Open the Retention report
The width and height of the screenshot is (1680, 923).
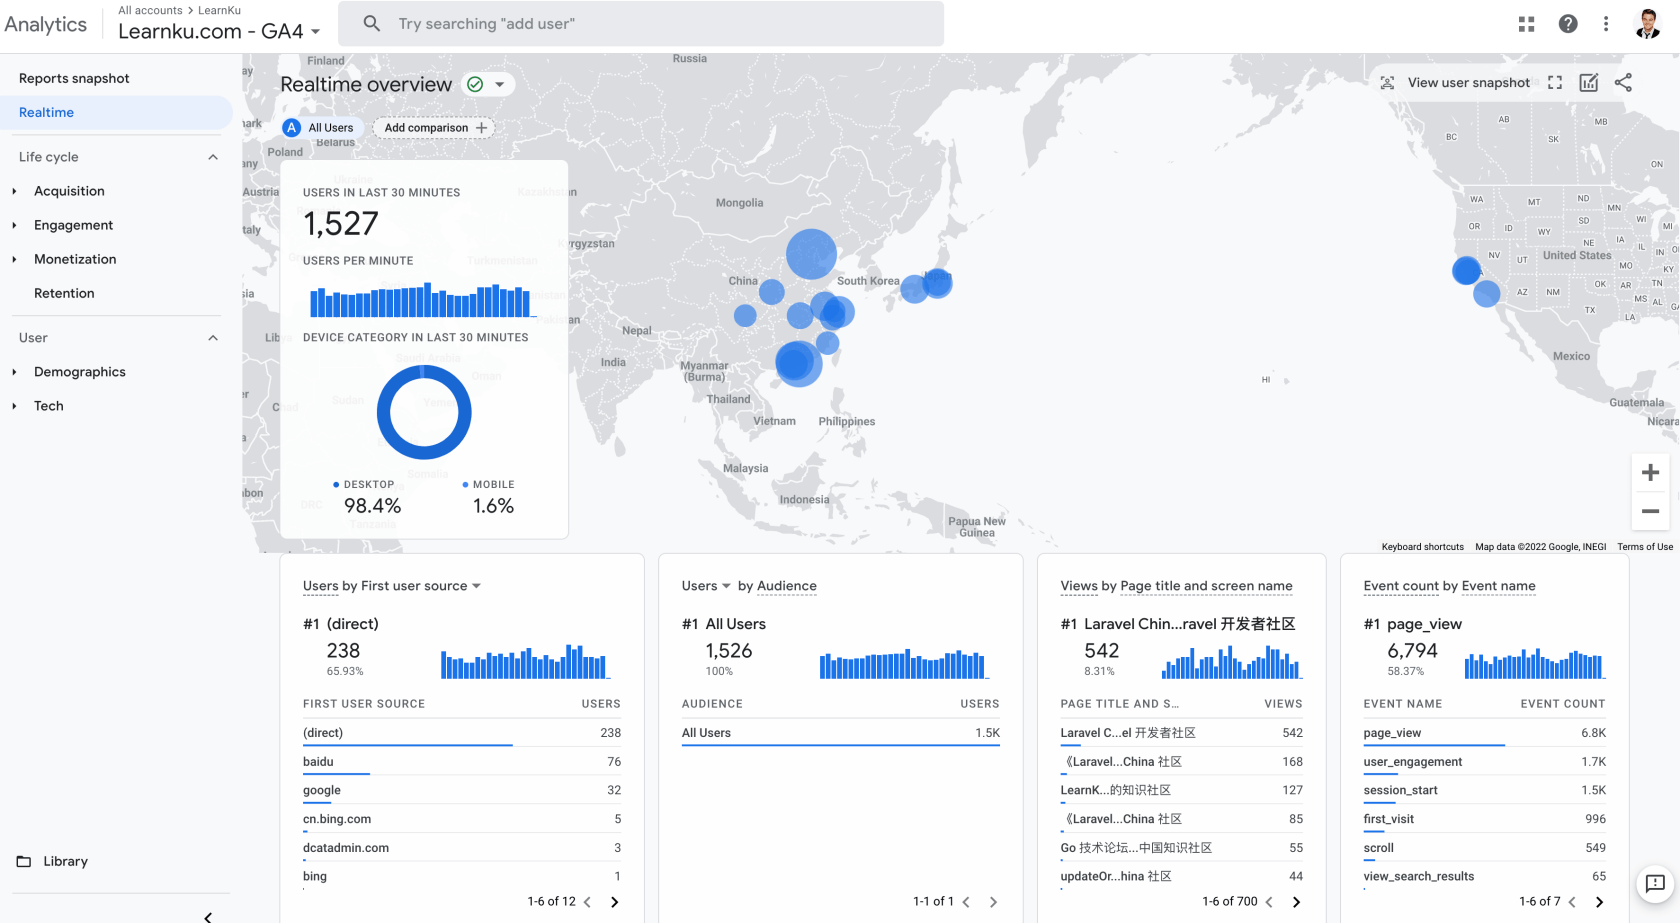coord(64,293)
